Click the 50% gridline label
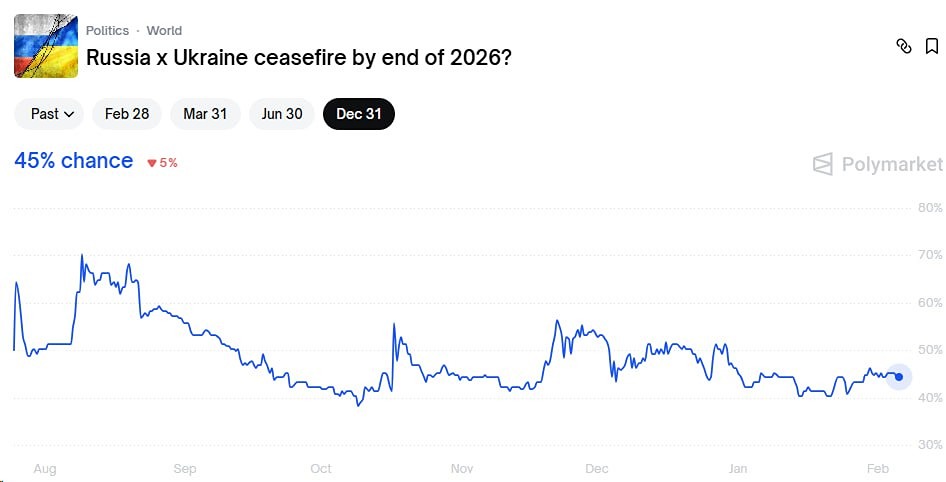The image size is (946, 482). [930, 350]
